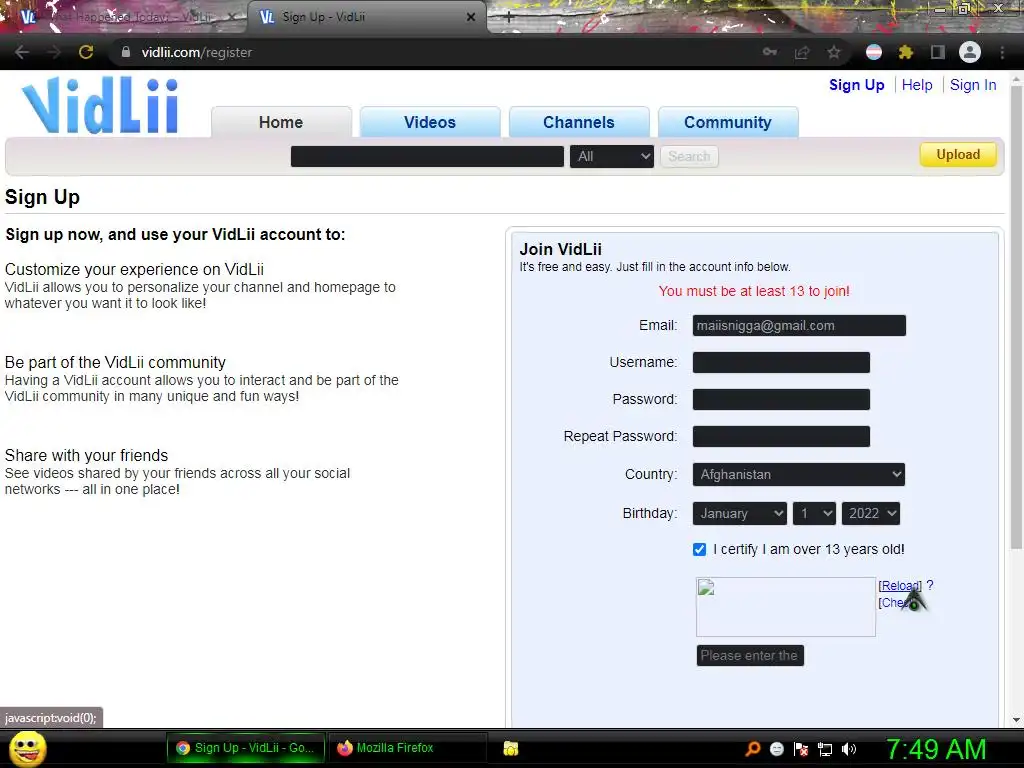
Task: Open Chrome three-dot menu
Action: point(1002,52)
